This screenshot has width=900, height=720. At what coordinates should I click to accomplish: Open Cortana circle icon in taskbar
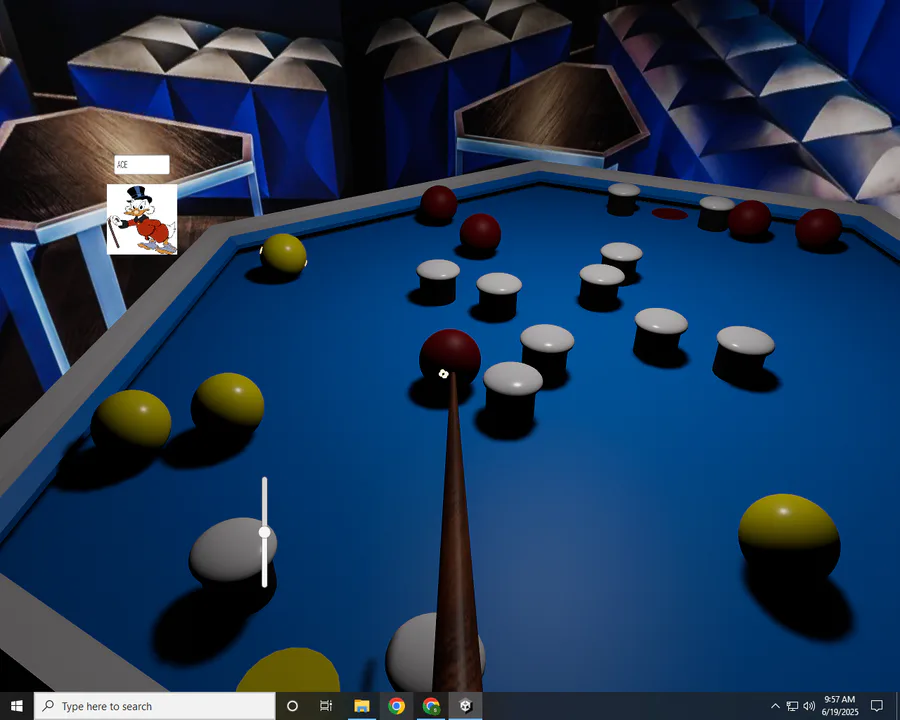coord(292,706)
